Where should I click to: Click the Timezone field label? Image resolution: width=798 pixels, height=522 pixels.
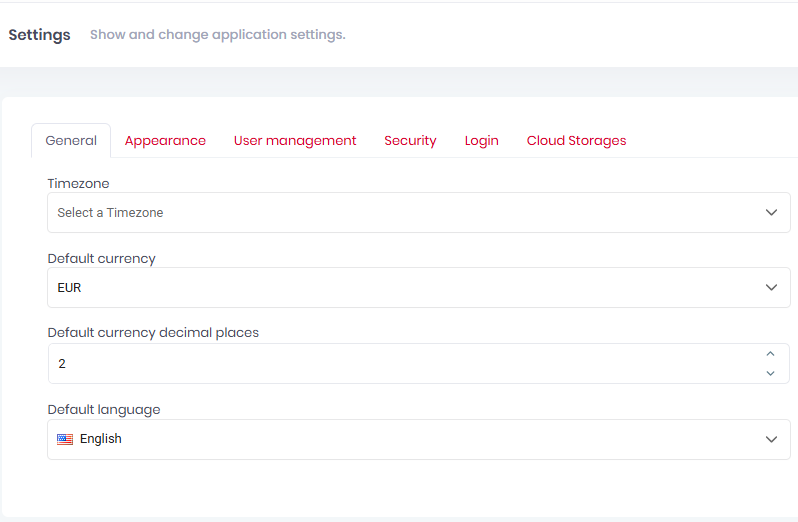click(x=78, y=183)
